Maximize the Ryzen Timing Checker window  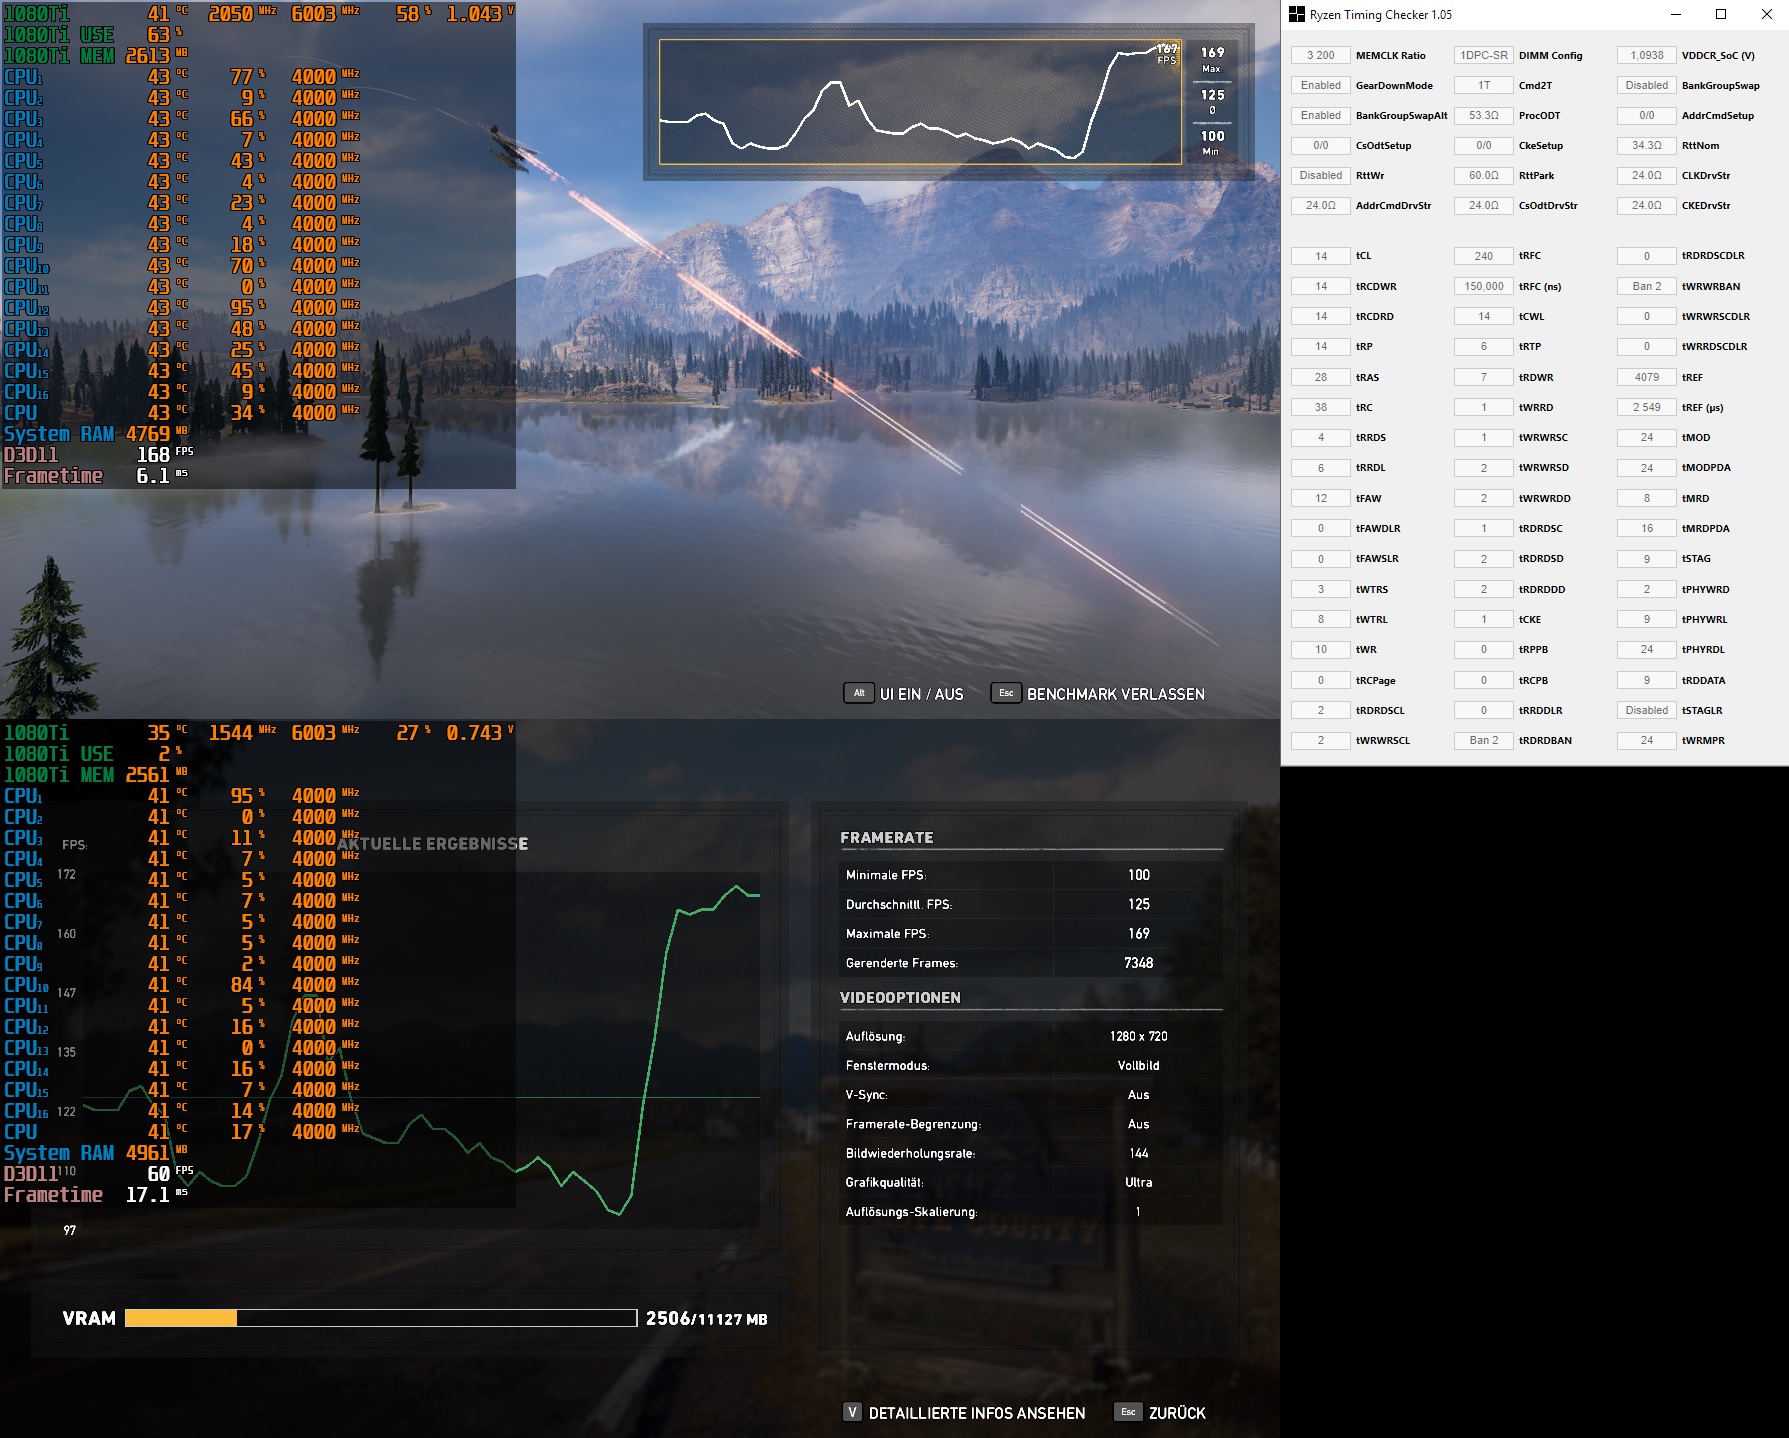coord(1721,14)
